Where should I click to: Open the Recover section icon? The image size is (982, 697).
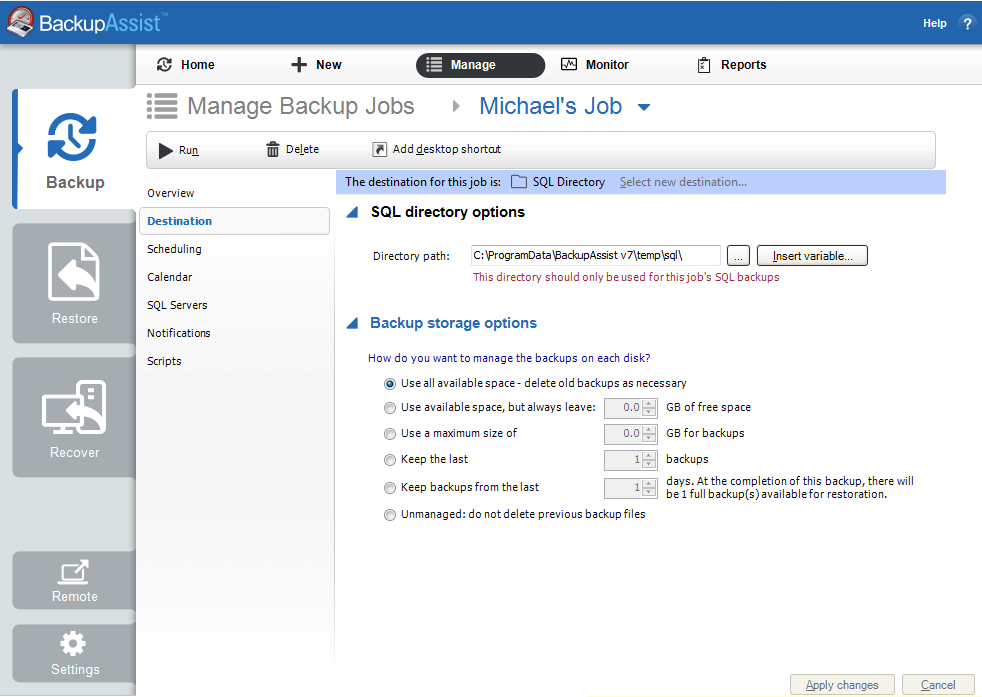point(74,407)
